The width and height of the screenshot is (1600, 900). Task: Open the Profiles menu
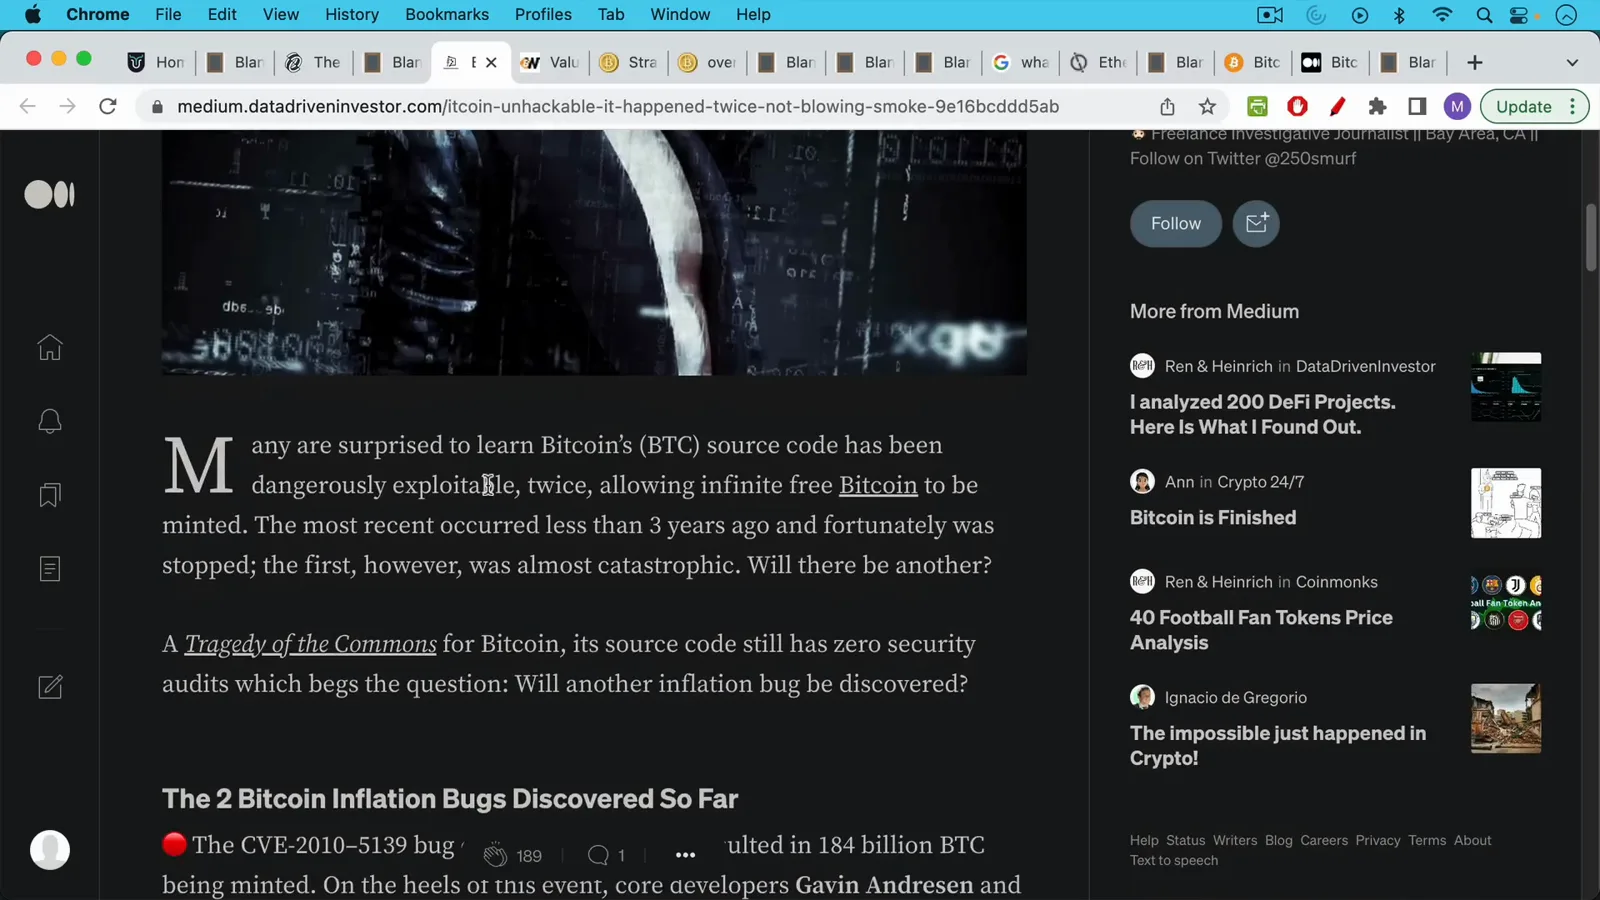tap(543, 14)
